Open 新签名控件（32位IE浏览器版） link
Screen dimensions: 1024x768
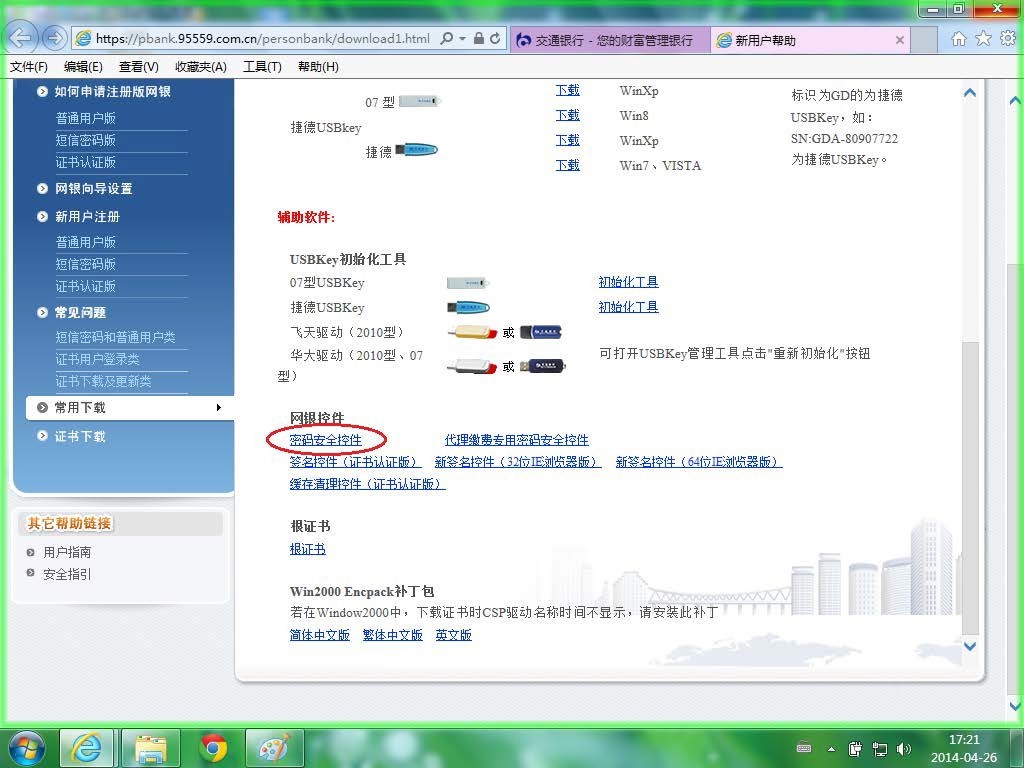518,462
